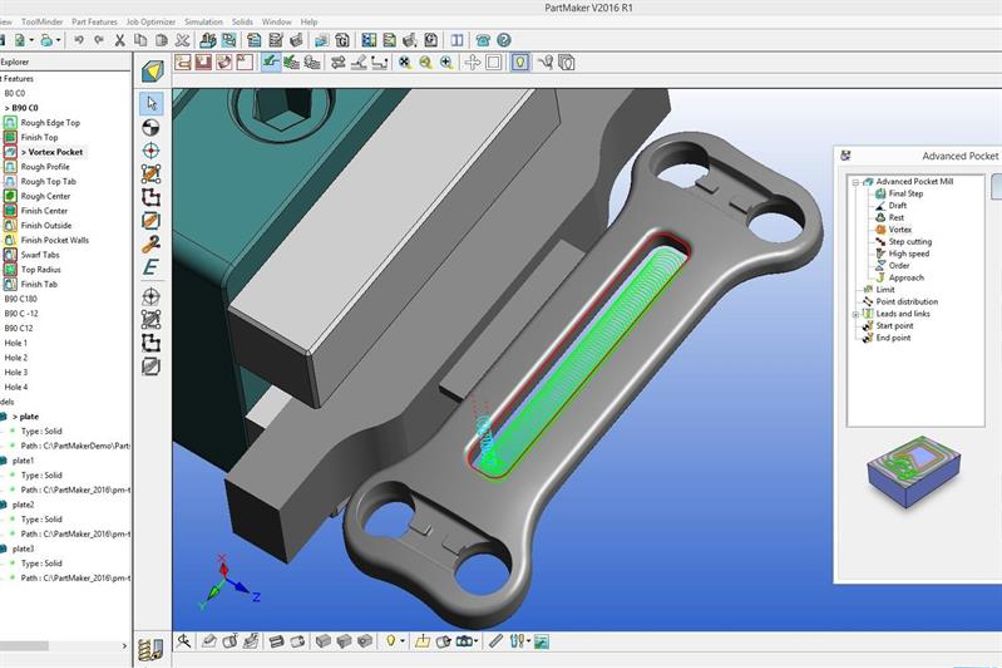Click the Copy icon in top toolbar
This screenshot has width=1002, height=668.
(141, 40)
